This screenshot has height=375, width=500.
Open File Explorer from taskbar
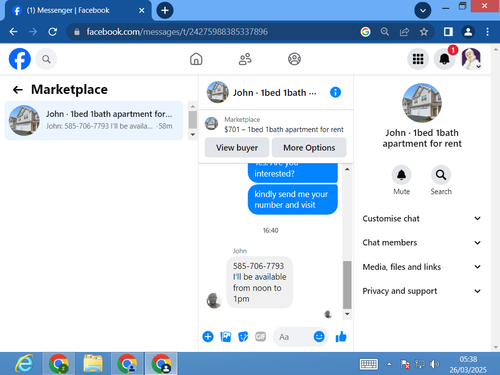pos(93,364)
